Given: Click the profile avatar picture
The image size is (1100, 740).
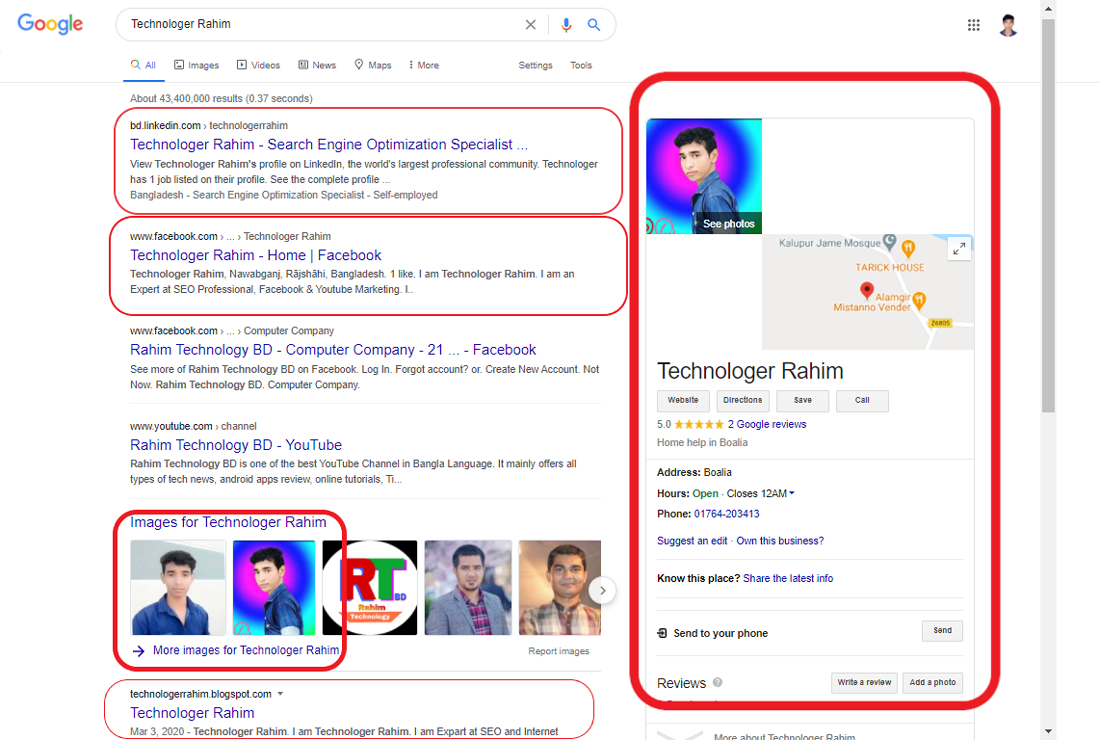Looking at the screenshot, I should point(1008,25).
